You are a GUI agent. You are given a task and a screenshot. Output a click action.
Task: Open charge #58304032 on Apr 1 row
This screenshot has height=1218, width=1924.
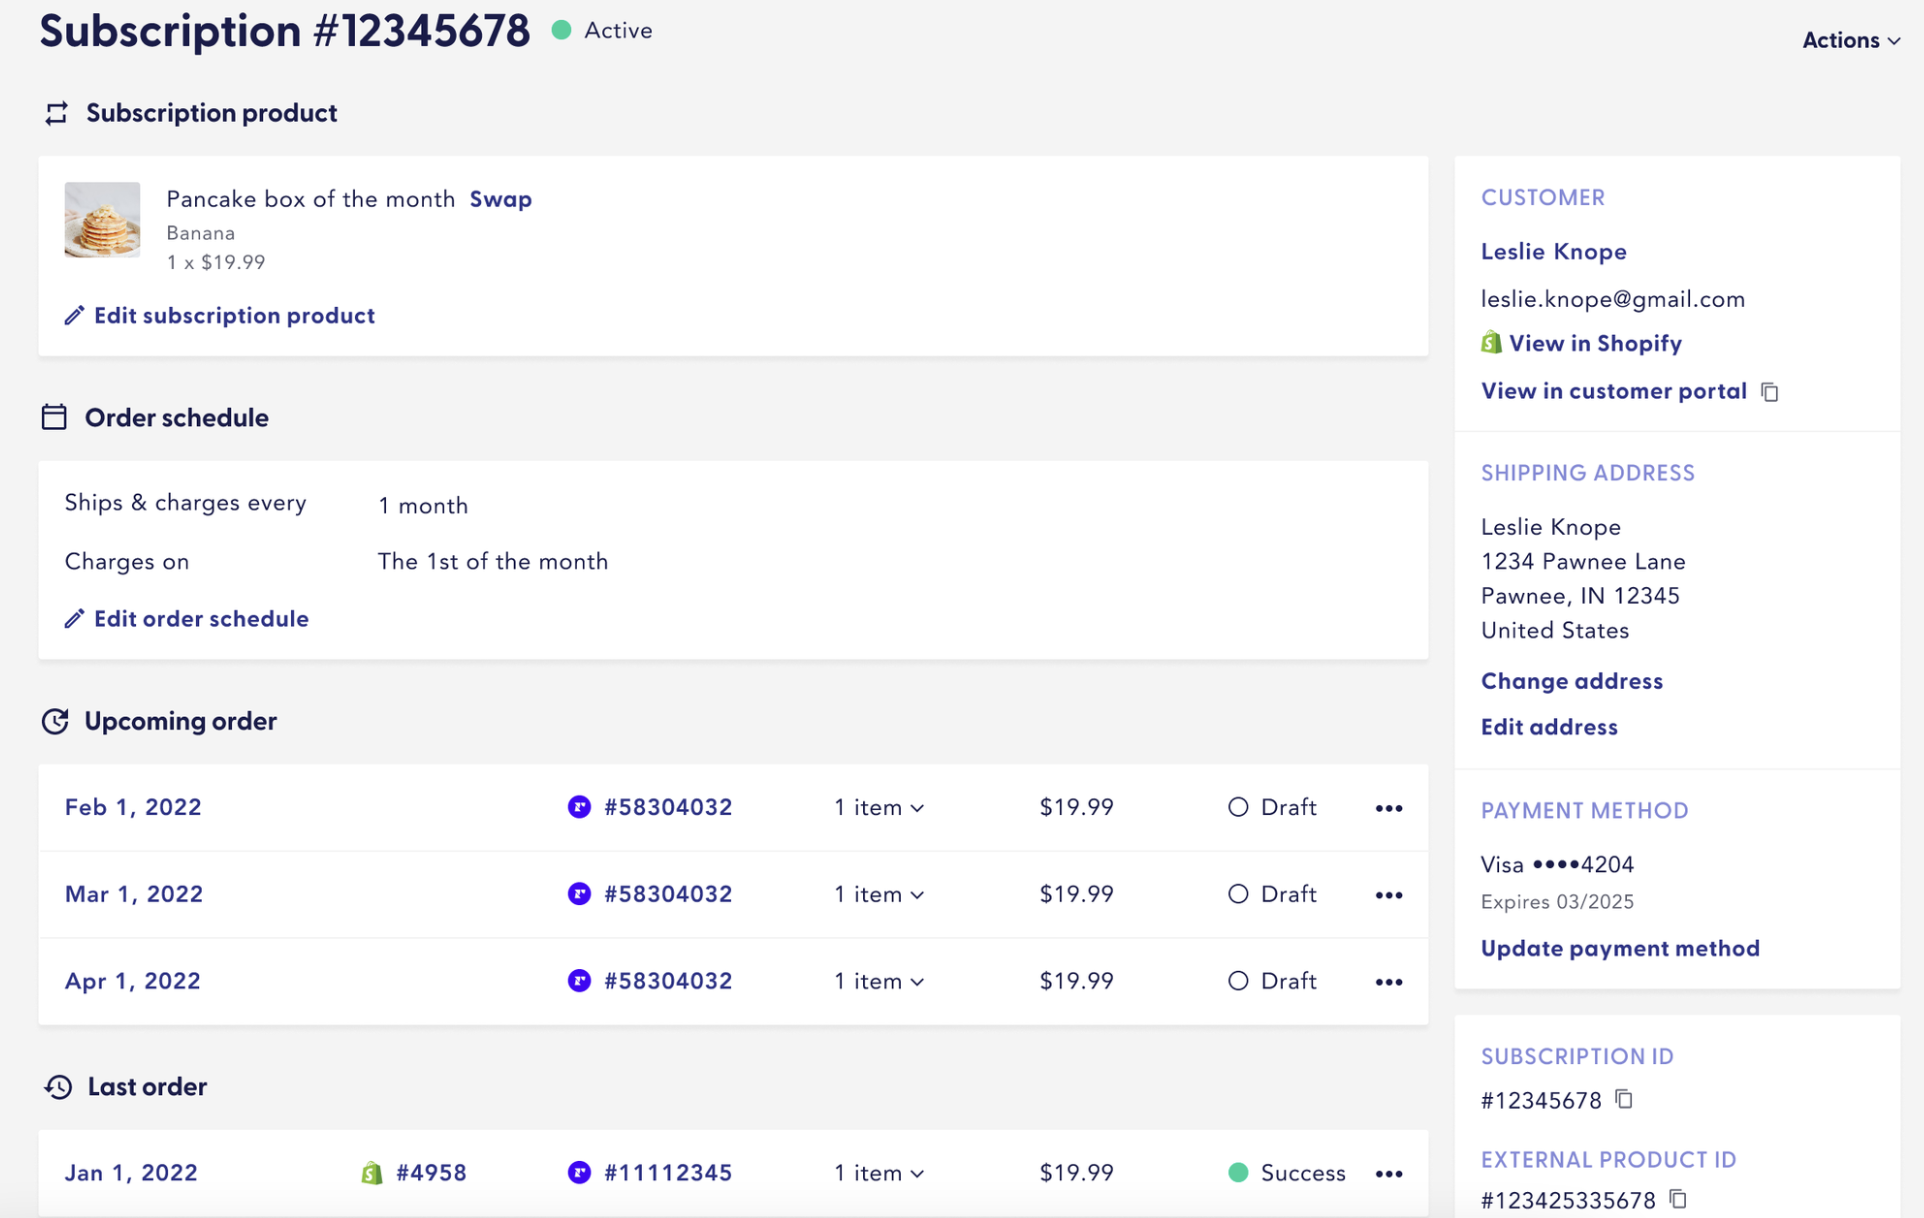click(x=667, y=981)
